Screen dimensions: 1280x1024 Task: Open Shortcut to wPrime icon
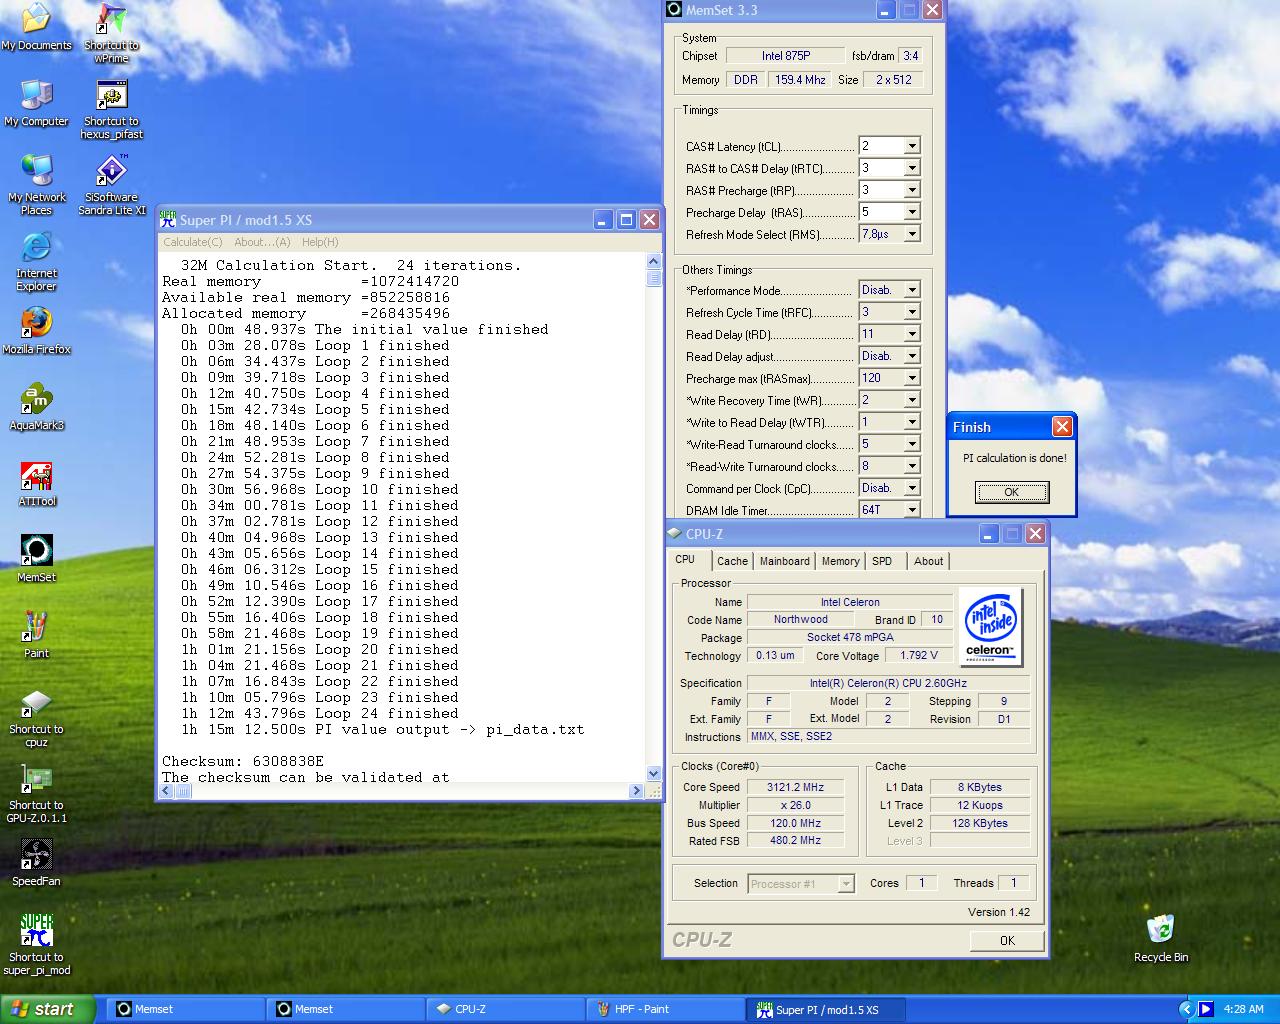(x=111, y=33)
